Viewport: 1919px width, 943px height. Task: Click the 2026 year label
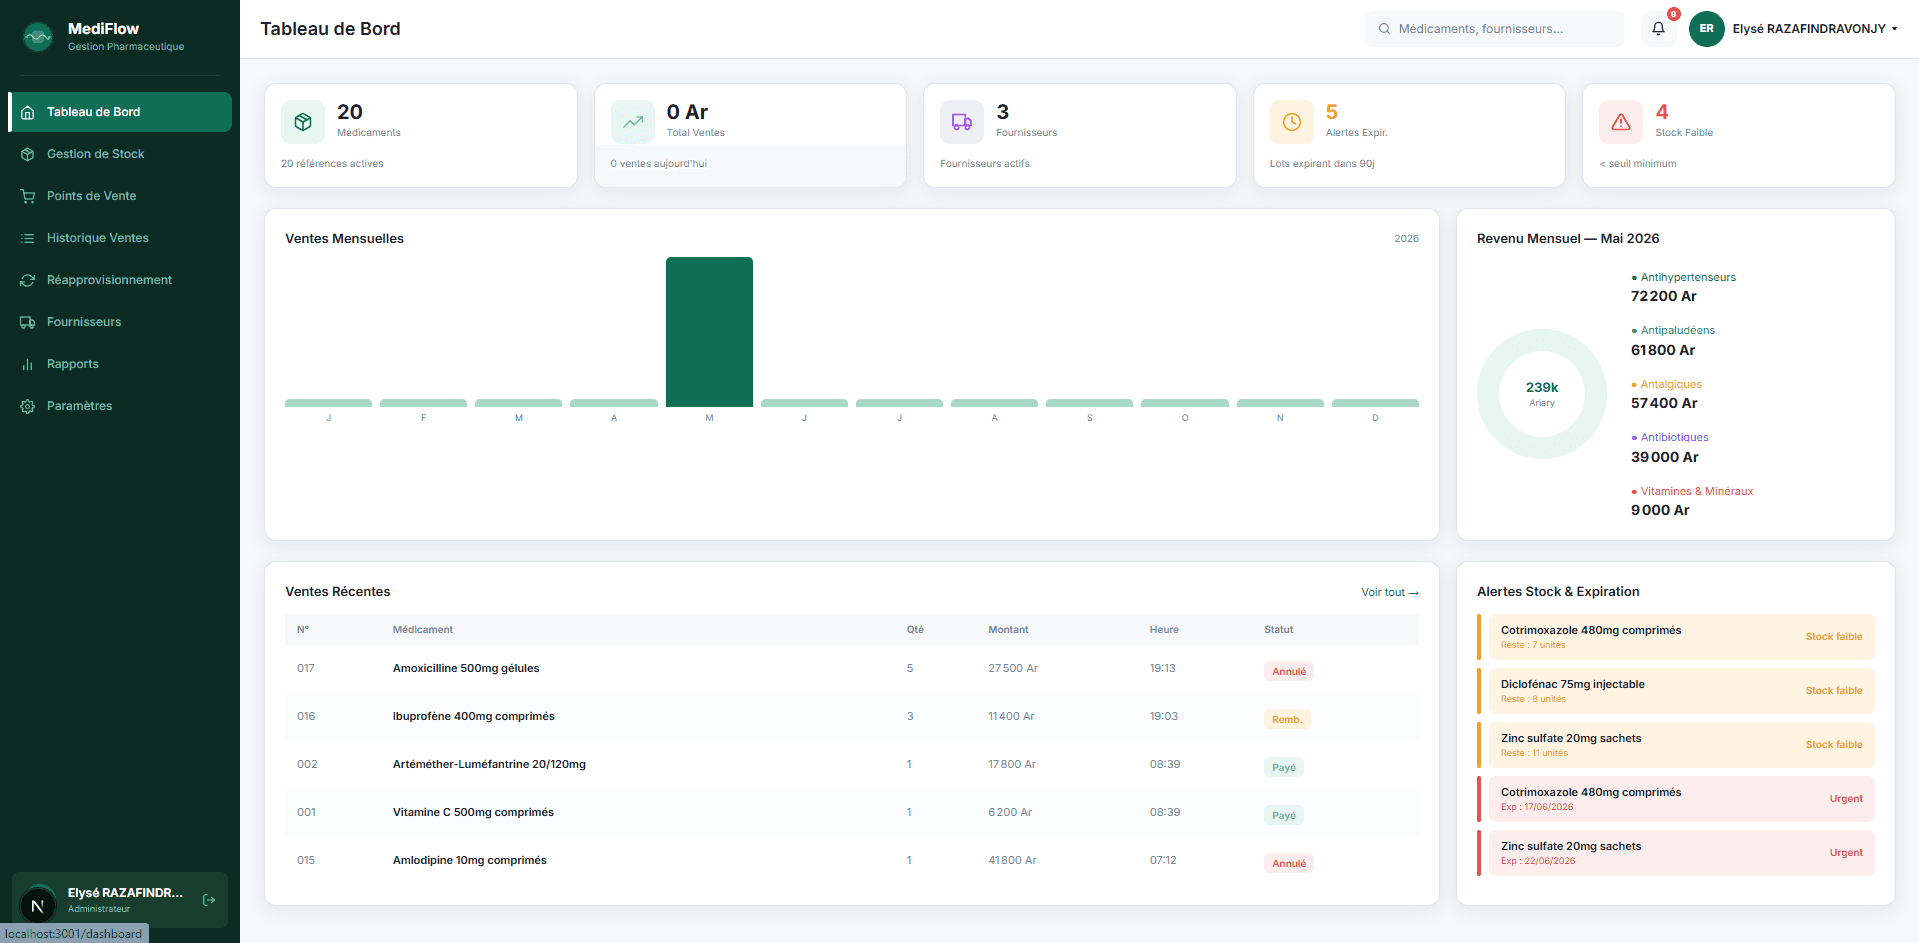[1406, 239]
